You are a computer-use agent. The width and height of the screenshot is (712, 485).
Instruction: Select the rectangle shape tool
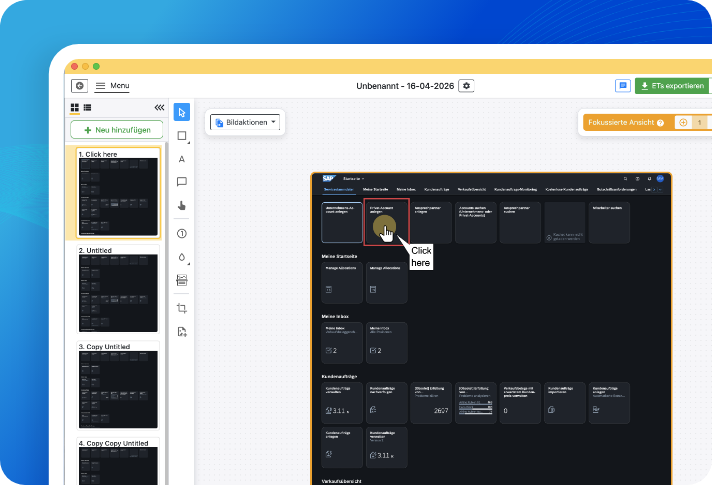coord(182,136)
